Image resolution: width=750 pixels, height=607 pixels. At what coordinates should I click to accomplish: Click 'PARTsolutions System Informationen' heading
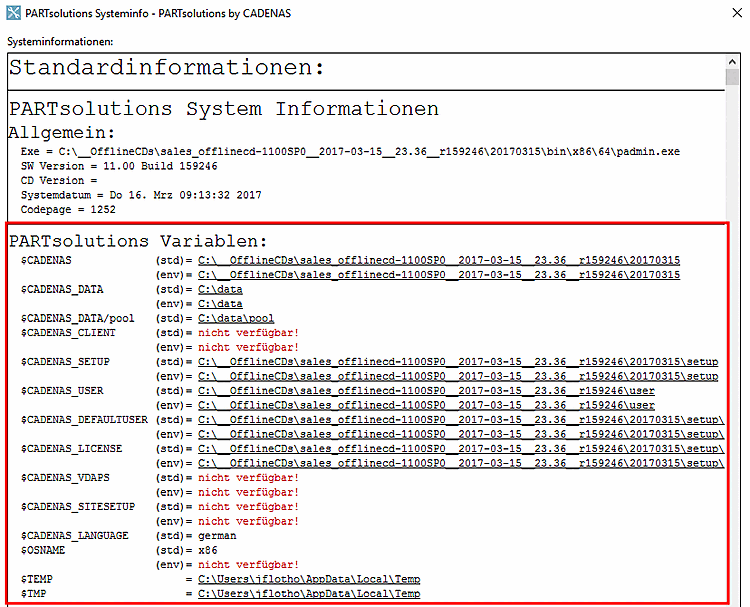pos(224,109)
